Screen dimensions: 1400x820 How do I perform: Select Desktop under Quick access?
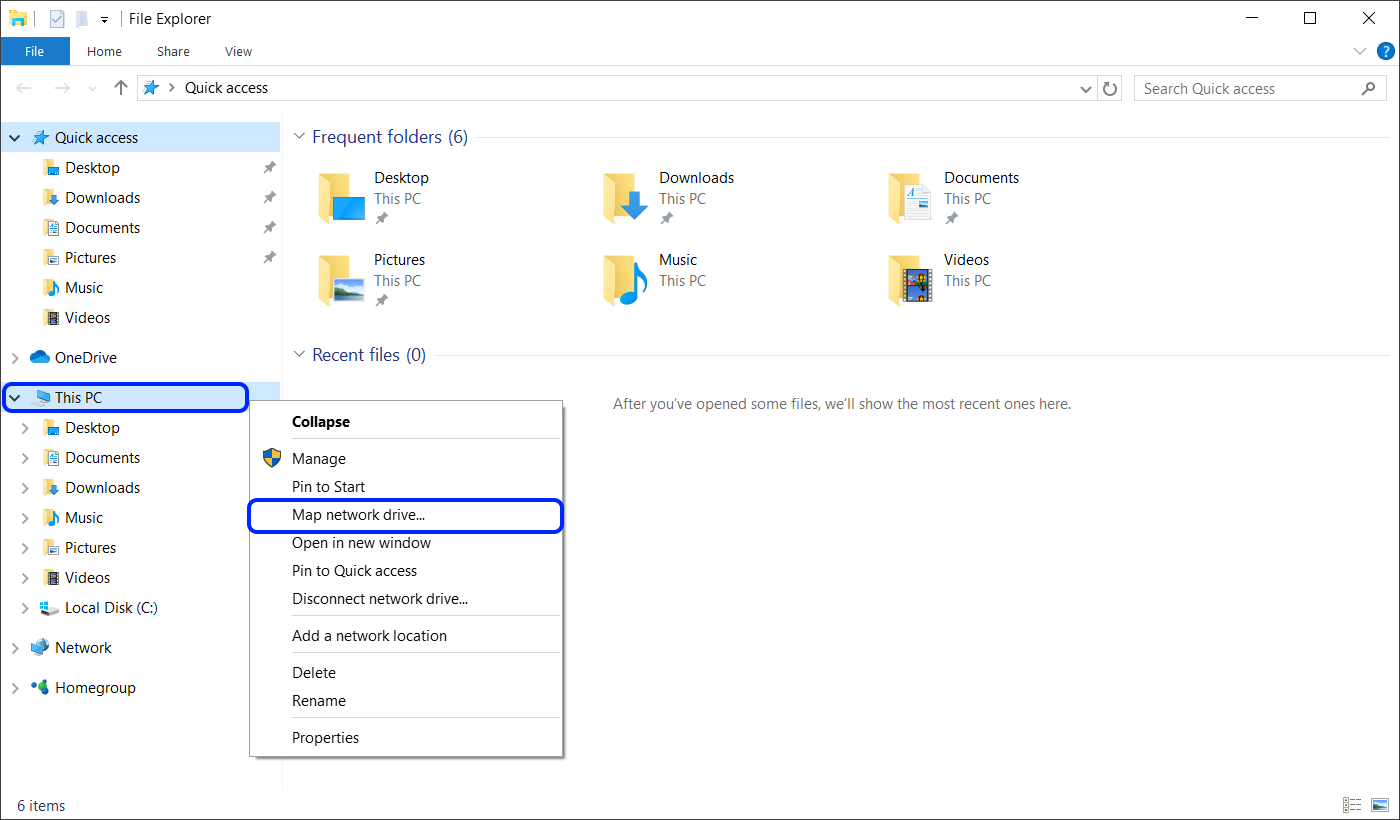(x=92, y=168)
